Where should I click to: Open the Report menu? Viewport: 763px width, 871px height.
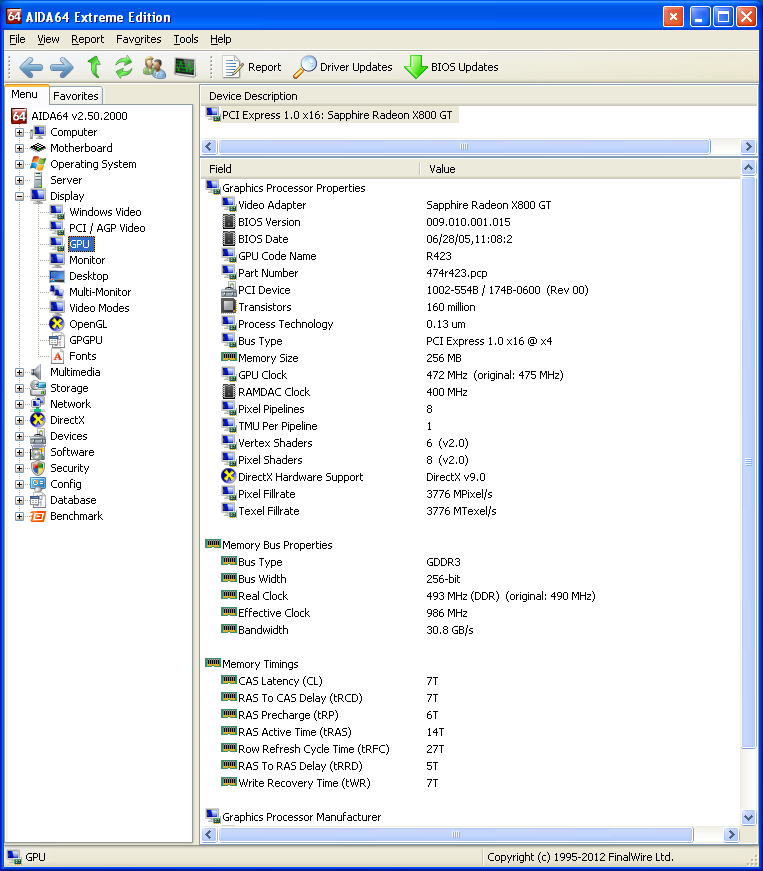point(87,39)
